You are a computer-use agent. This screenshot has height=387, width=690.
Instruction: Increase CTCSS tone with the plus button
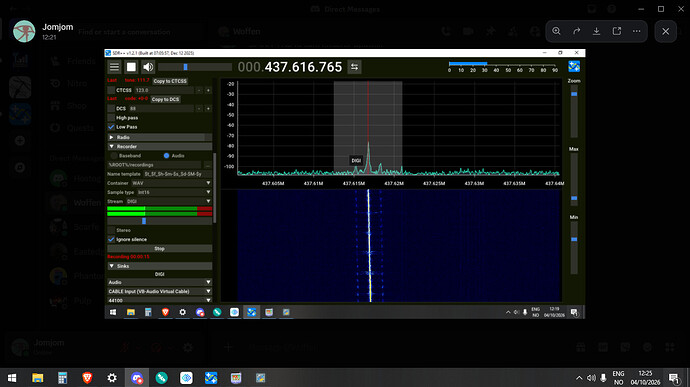click(x=208, y=90)
